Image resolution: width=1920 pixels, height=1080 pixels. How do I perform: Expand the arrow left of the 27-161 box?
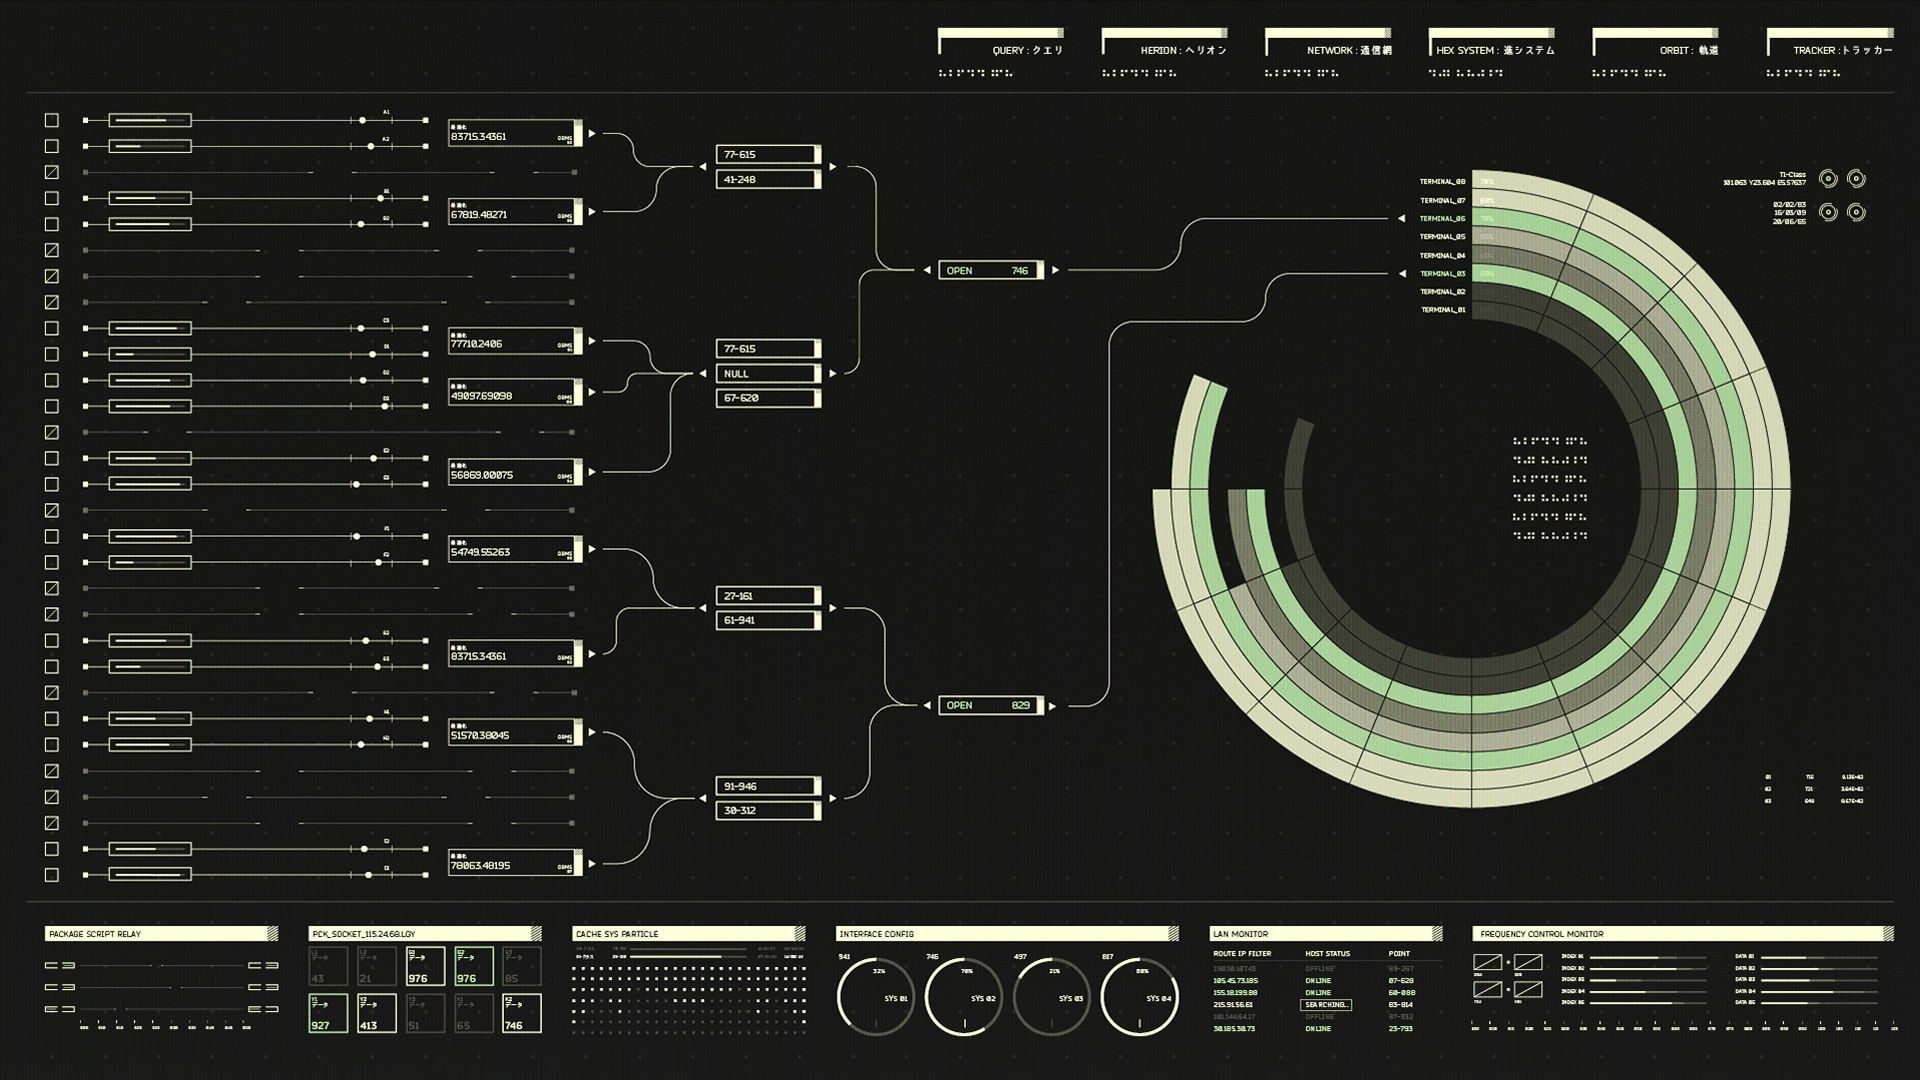[x=703, y=608]
